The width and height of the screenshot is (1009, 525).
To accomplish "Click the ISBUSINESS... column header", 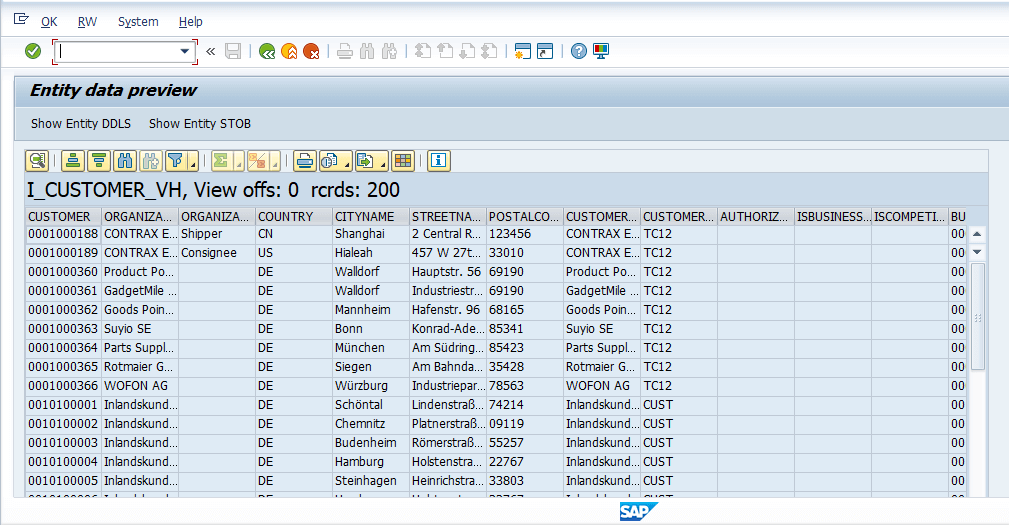I will click(x=833, y=217).
